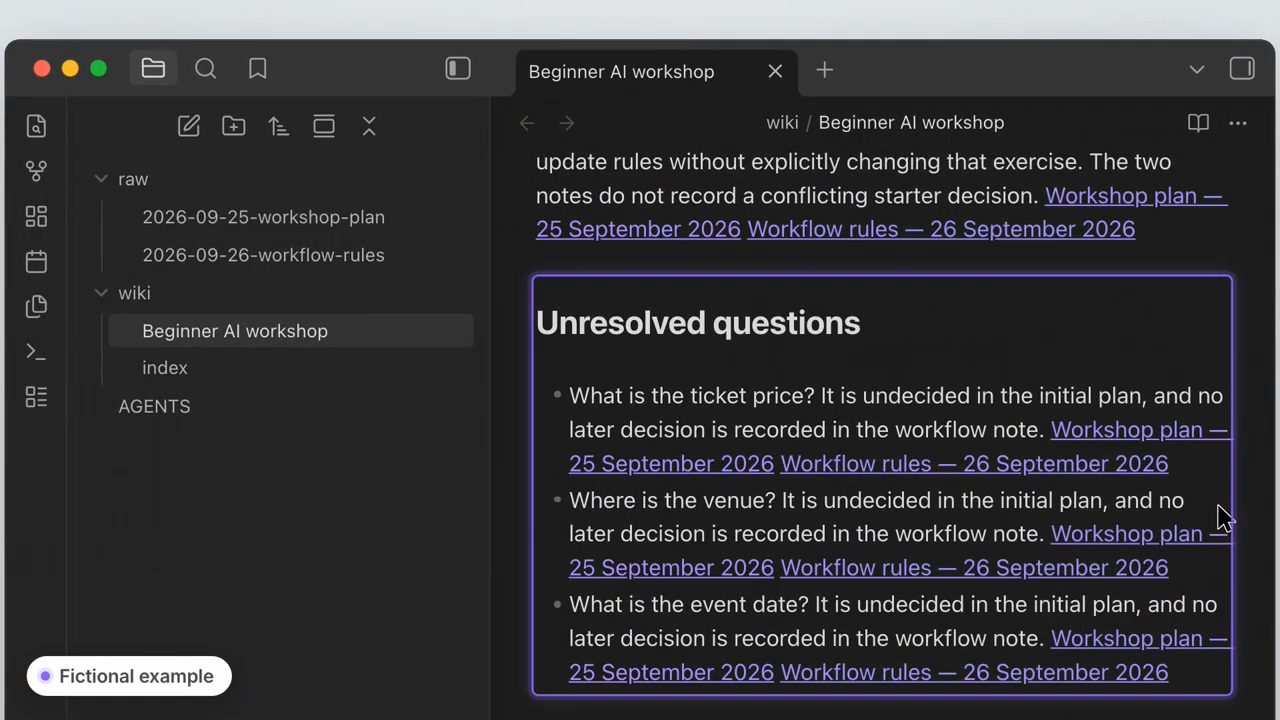Collapse all folders in the explorer
Viewport: 1280px width, 720px height.
coord(369,126)
